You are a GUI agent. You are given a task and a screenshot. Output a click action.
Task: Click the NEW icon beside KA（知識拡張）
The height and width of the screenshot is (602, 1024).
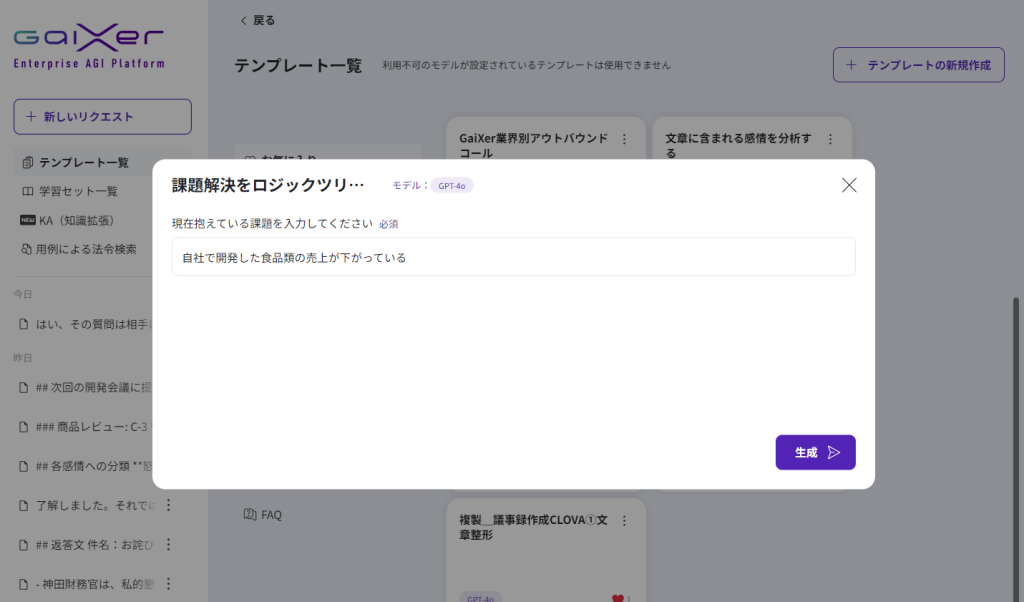click(28, 220)
